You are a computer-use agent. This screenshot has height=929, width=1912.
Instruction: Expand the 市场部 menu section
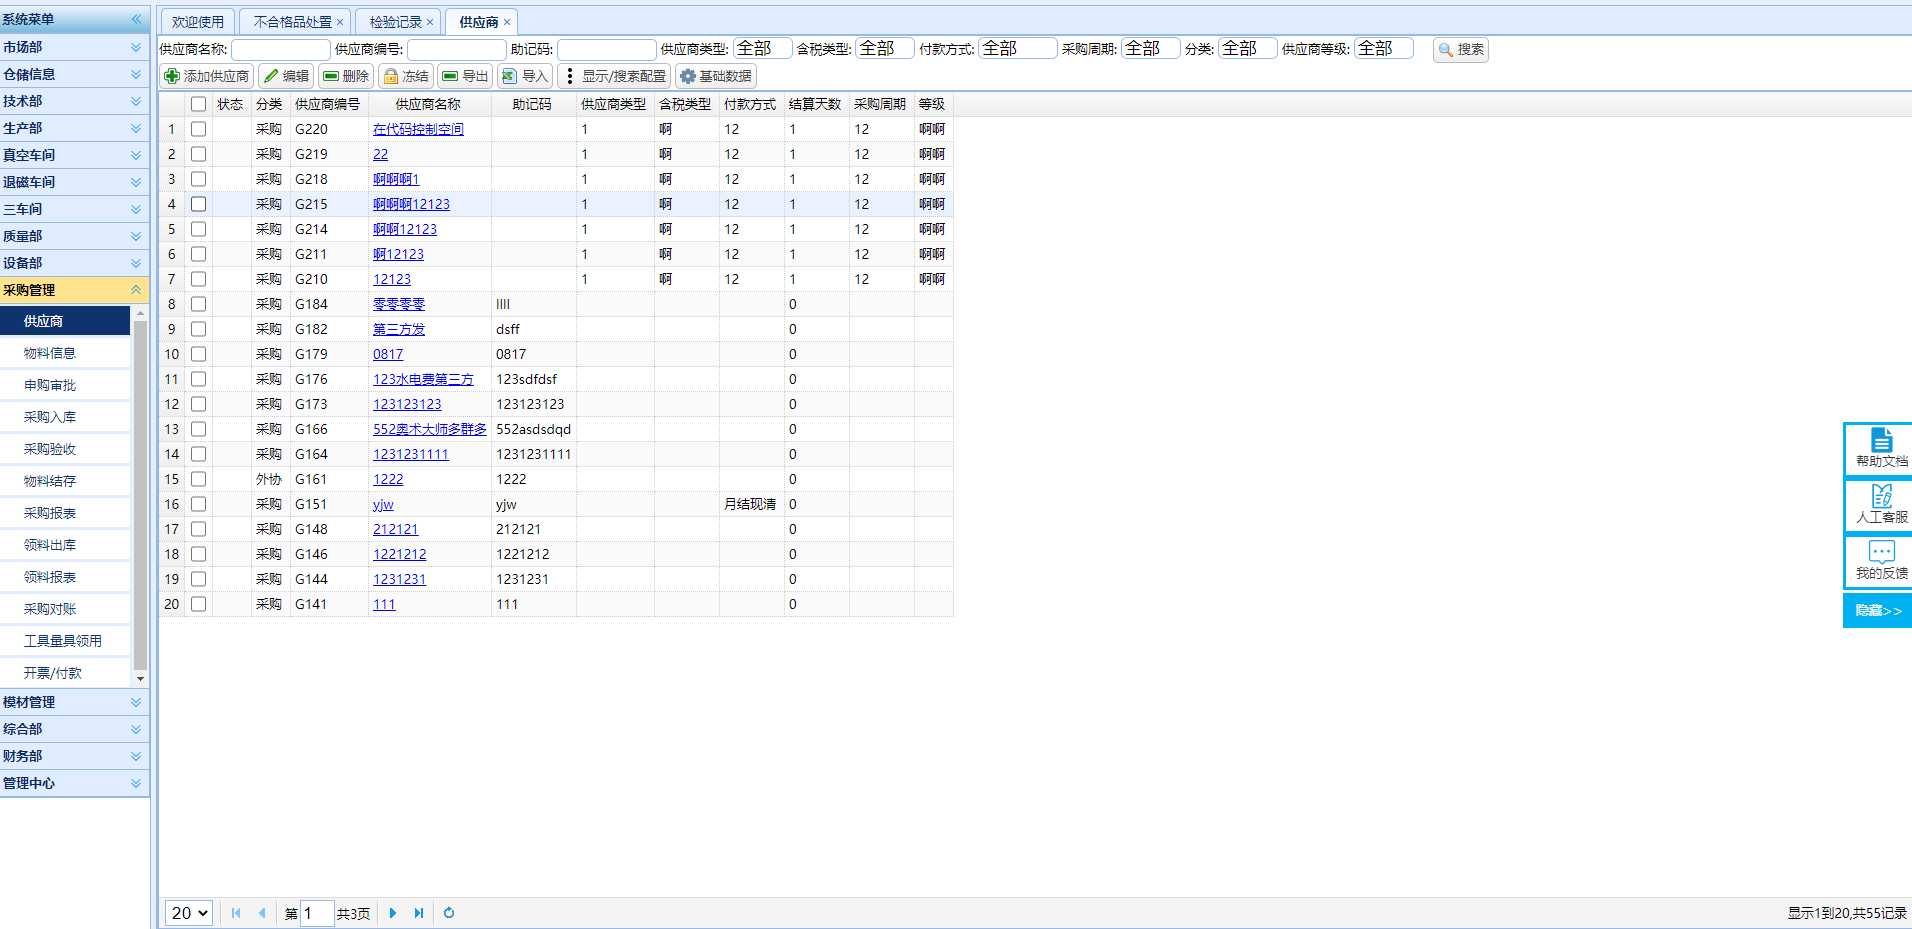[74, 47]
